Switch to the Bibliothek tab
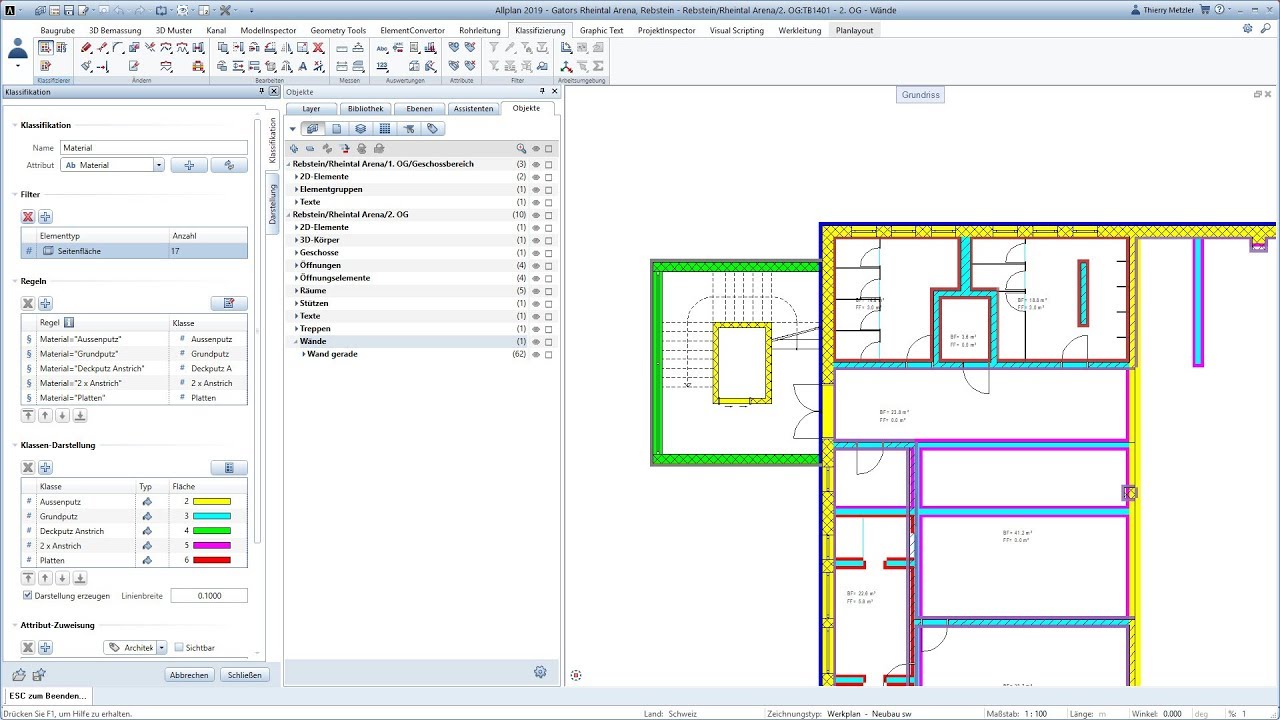 365,108
